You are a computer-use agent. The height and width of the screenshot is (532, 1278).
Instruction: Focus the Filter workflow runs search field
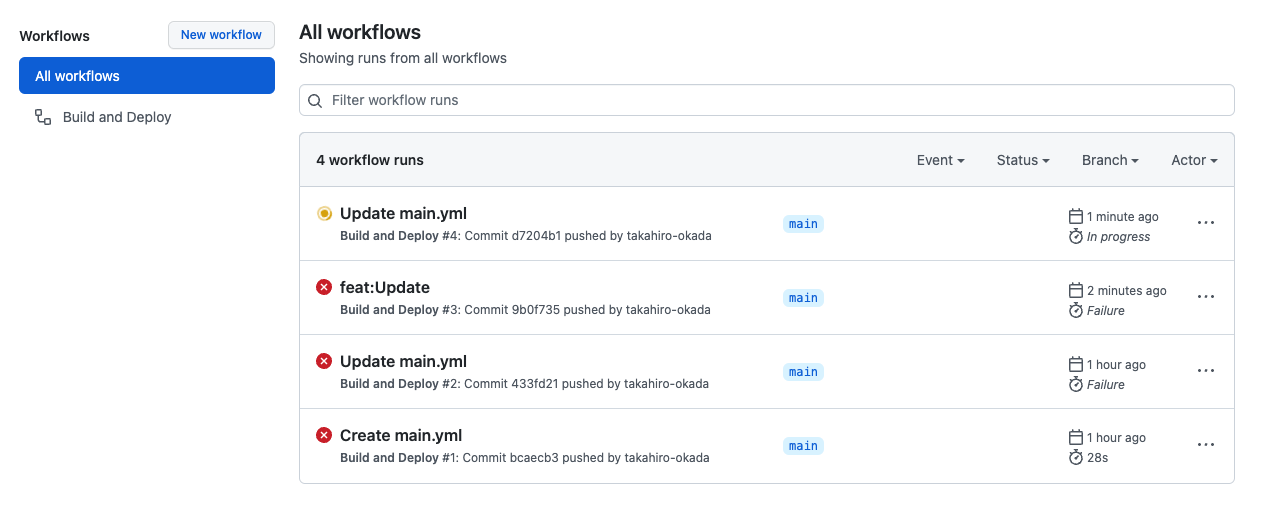coord(767,100)
